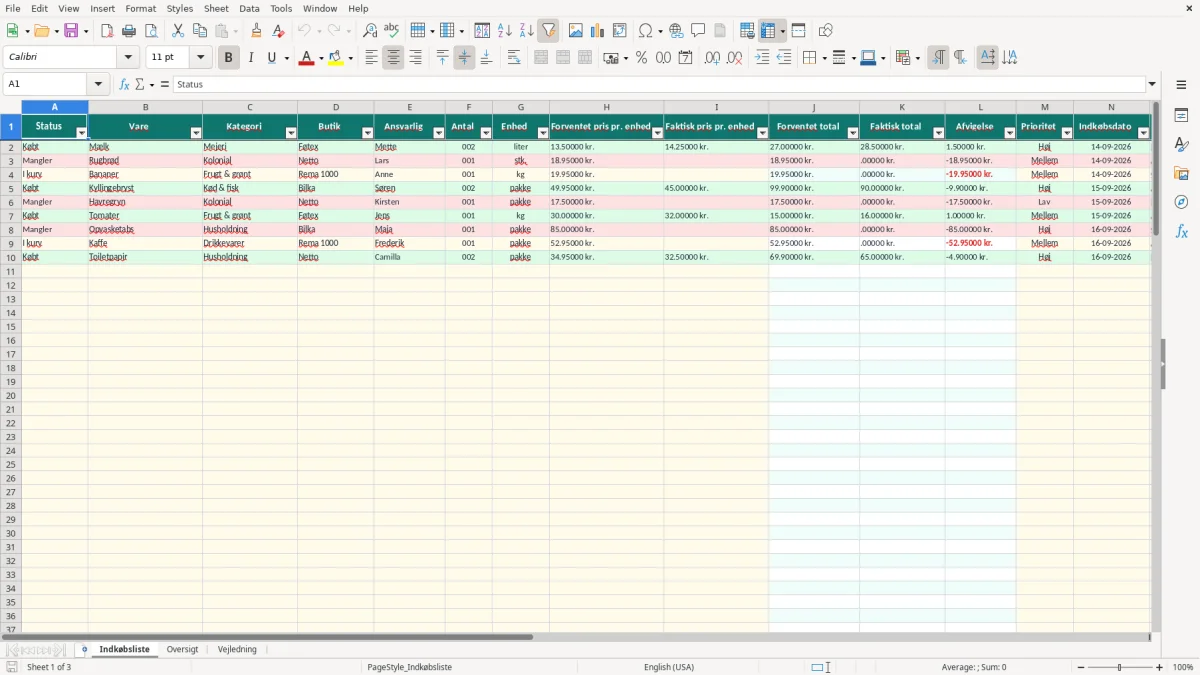
Task: Apply yellow background color
Action: tap(335, 58)
